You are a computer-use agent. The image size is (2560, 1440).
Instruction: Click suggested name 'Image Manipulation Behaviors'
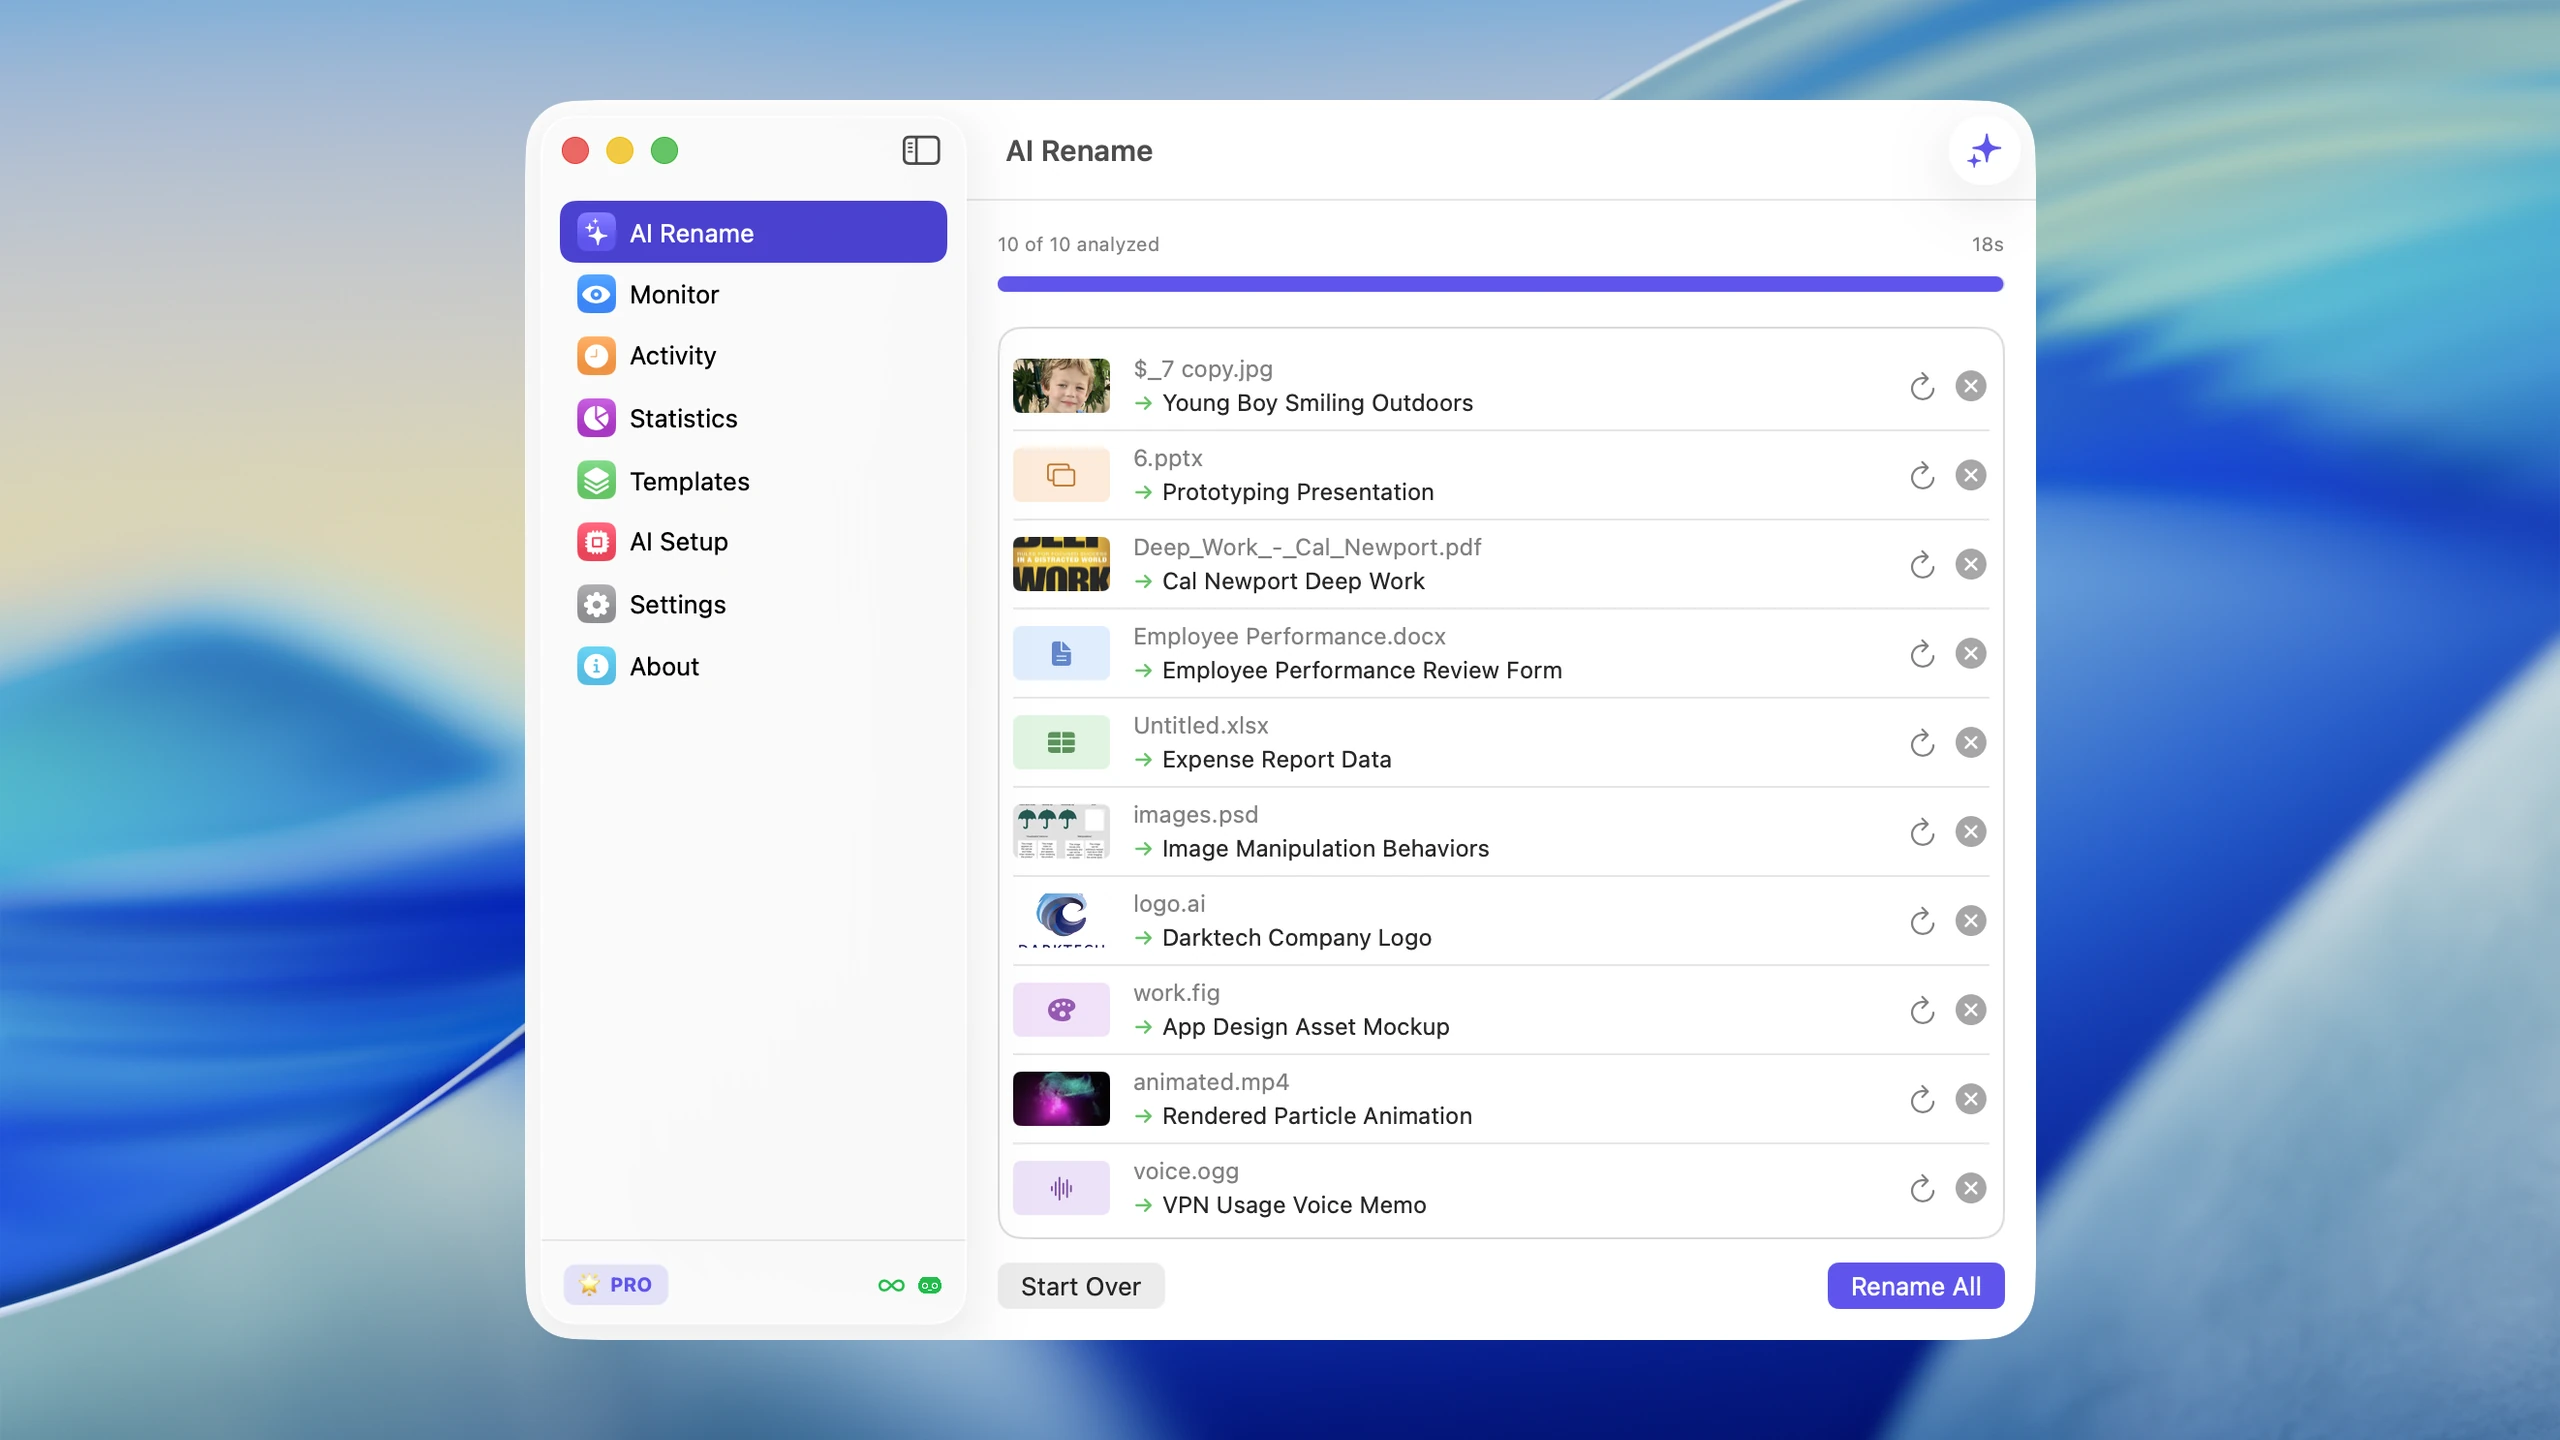[x=1325, y=848]
